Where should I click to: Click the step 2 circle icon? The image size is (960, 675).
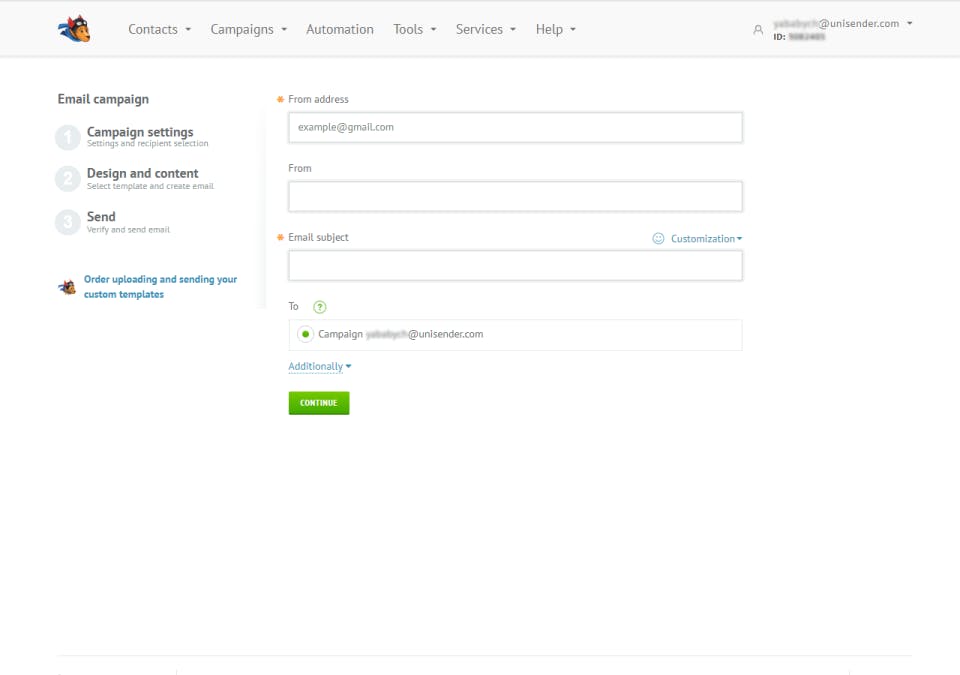(68, 179)
